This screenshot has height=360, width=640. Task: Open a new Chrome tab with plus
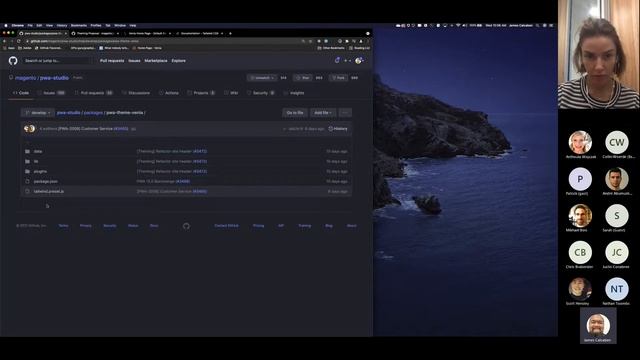tap(230, 33)
